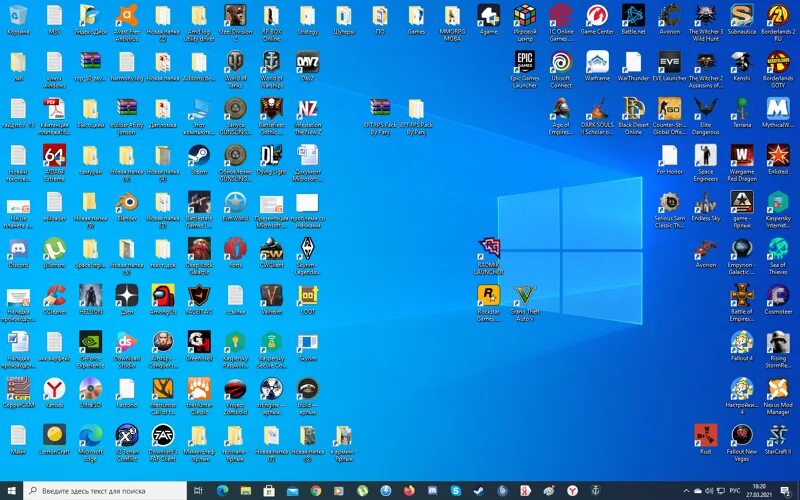800x500 pixels.
Task: Select the Fallout New Vegas shortcut
Action: click(742, 436)
